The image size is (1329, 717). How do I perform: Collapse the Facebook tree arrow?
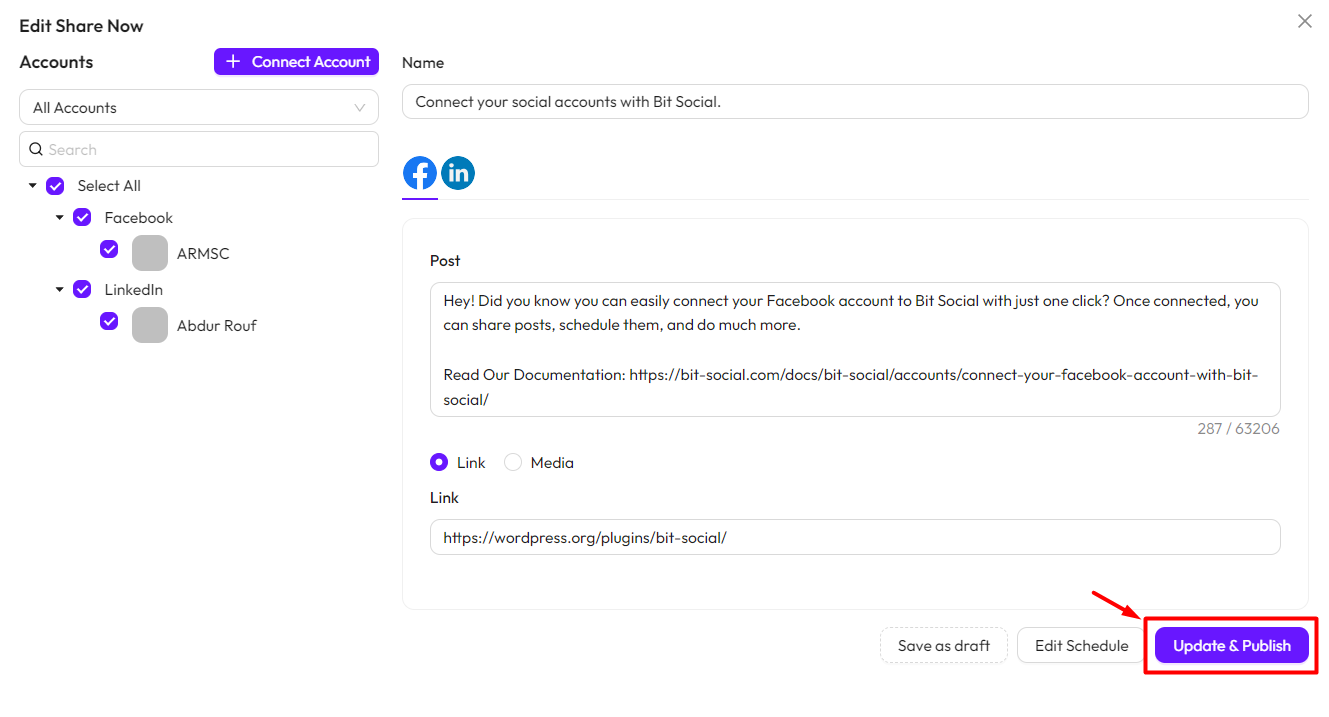coord(60,217)
